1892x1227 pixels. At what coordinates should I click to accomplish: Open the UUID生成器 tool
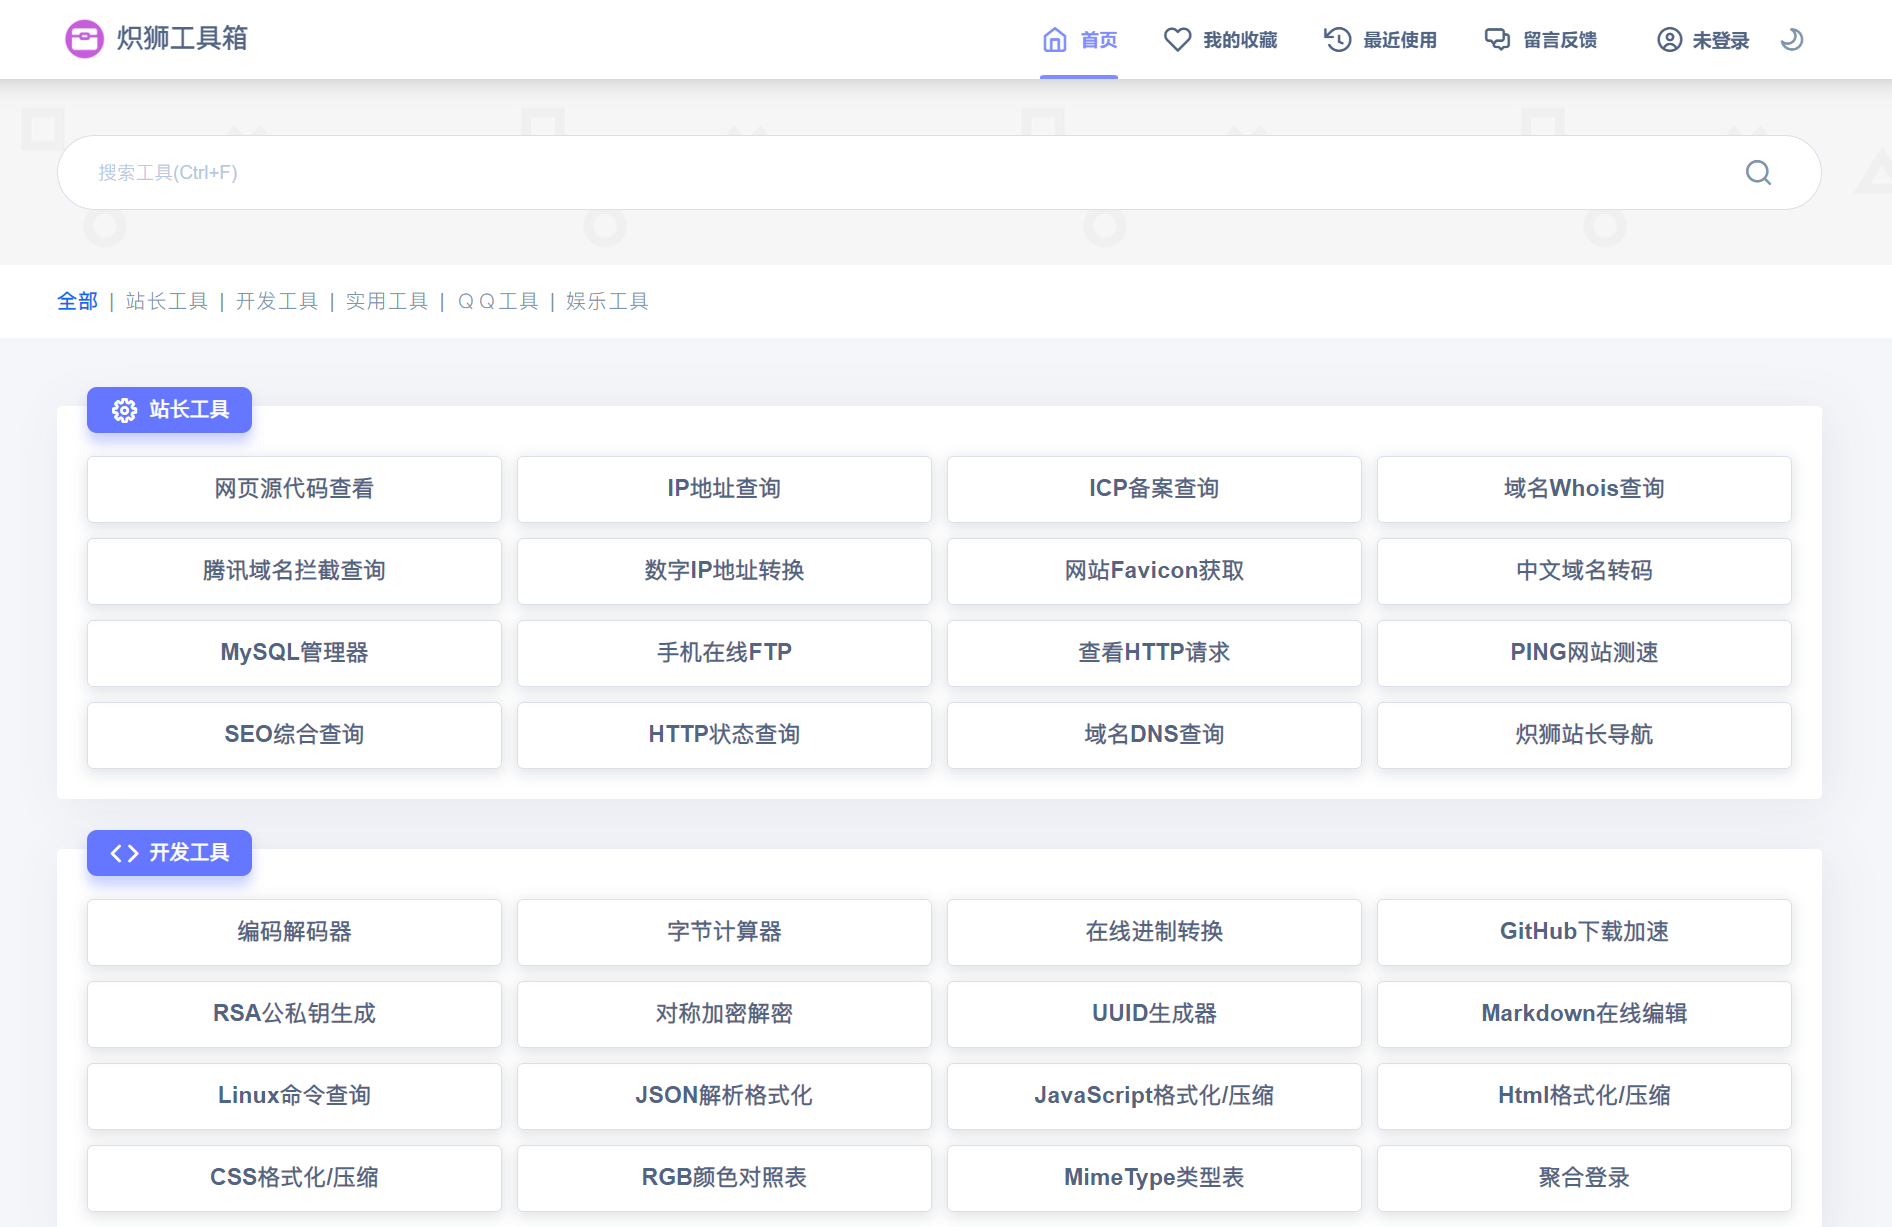tap(1153, 1014)
